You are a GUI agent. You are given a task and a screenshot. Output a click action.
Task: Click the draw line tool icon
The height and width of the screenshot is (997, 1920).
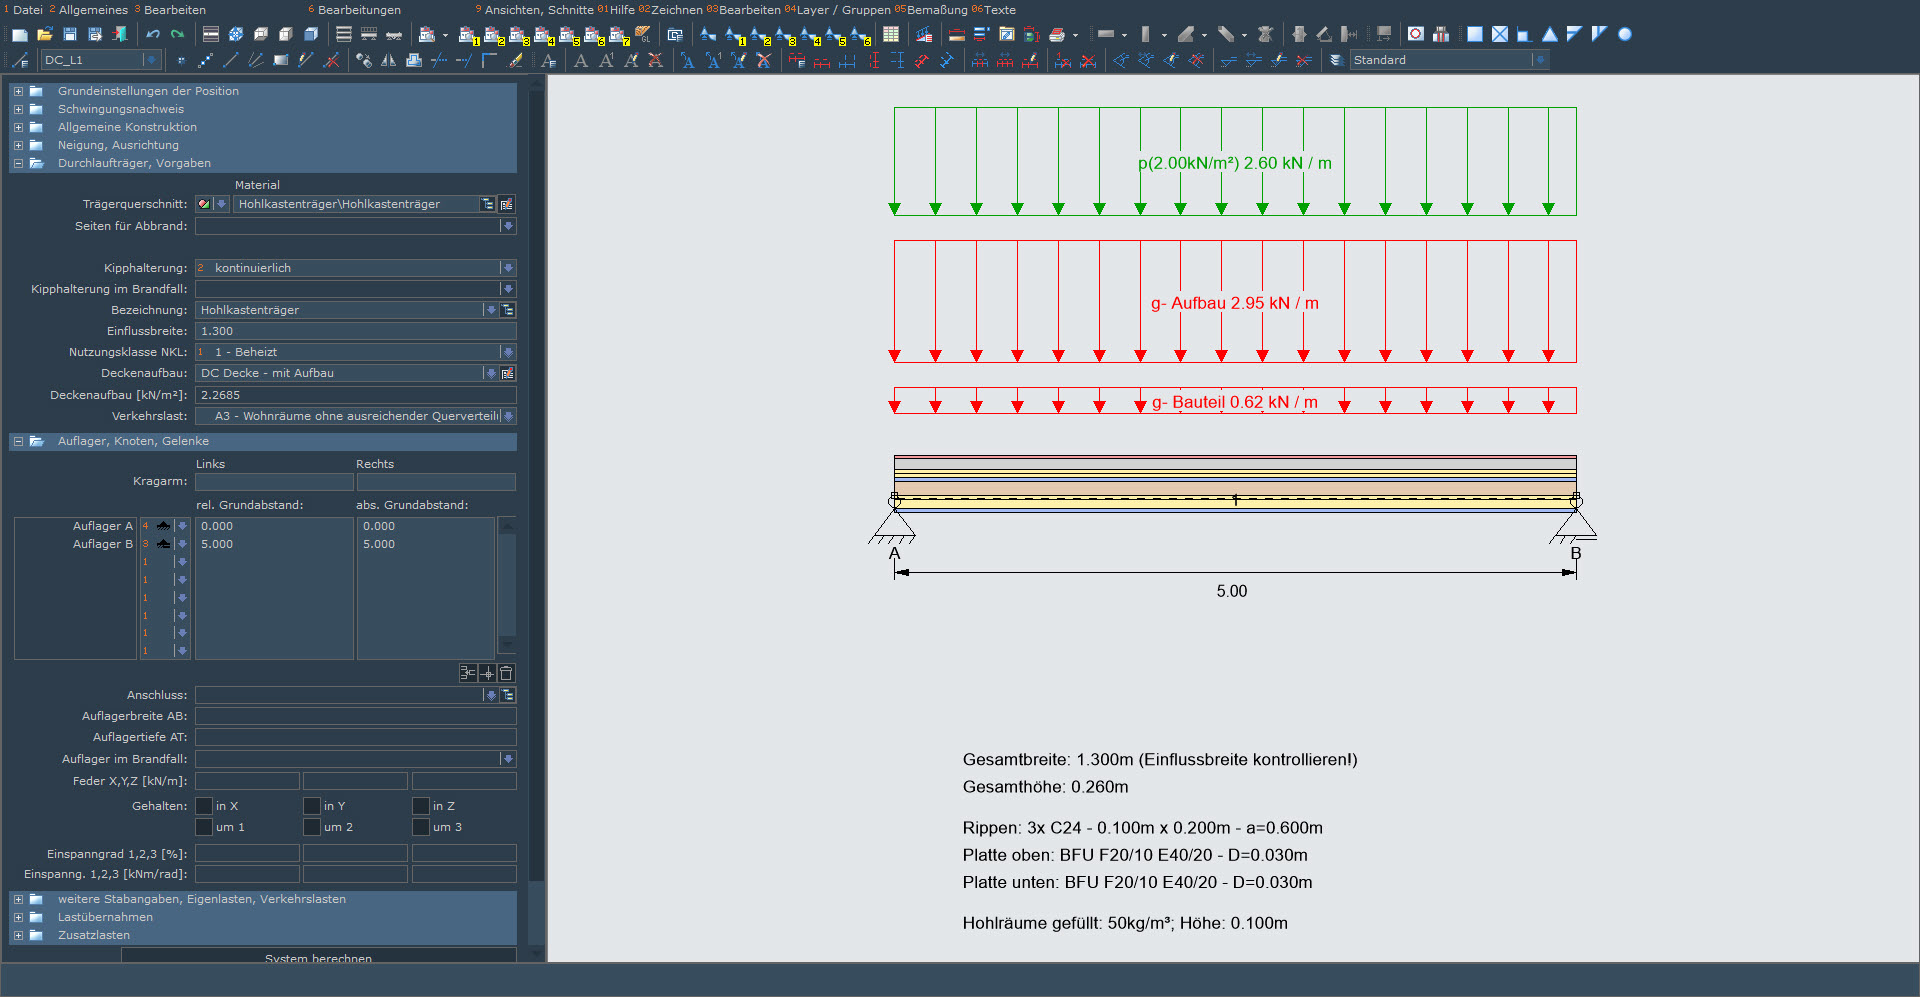tap(231, 61)
